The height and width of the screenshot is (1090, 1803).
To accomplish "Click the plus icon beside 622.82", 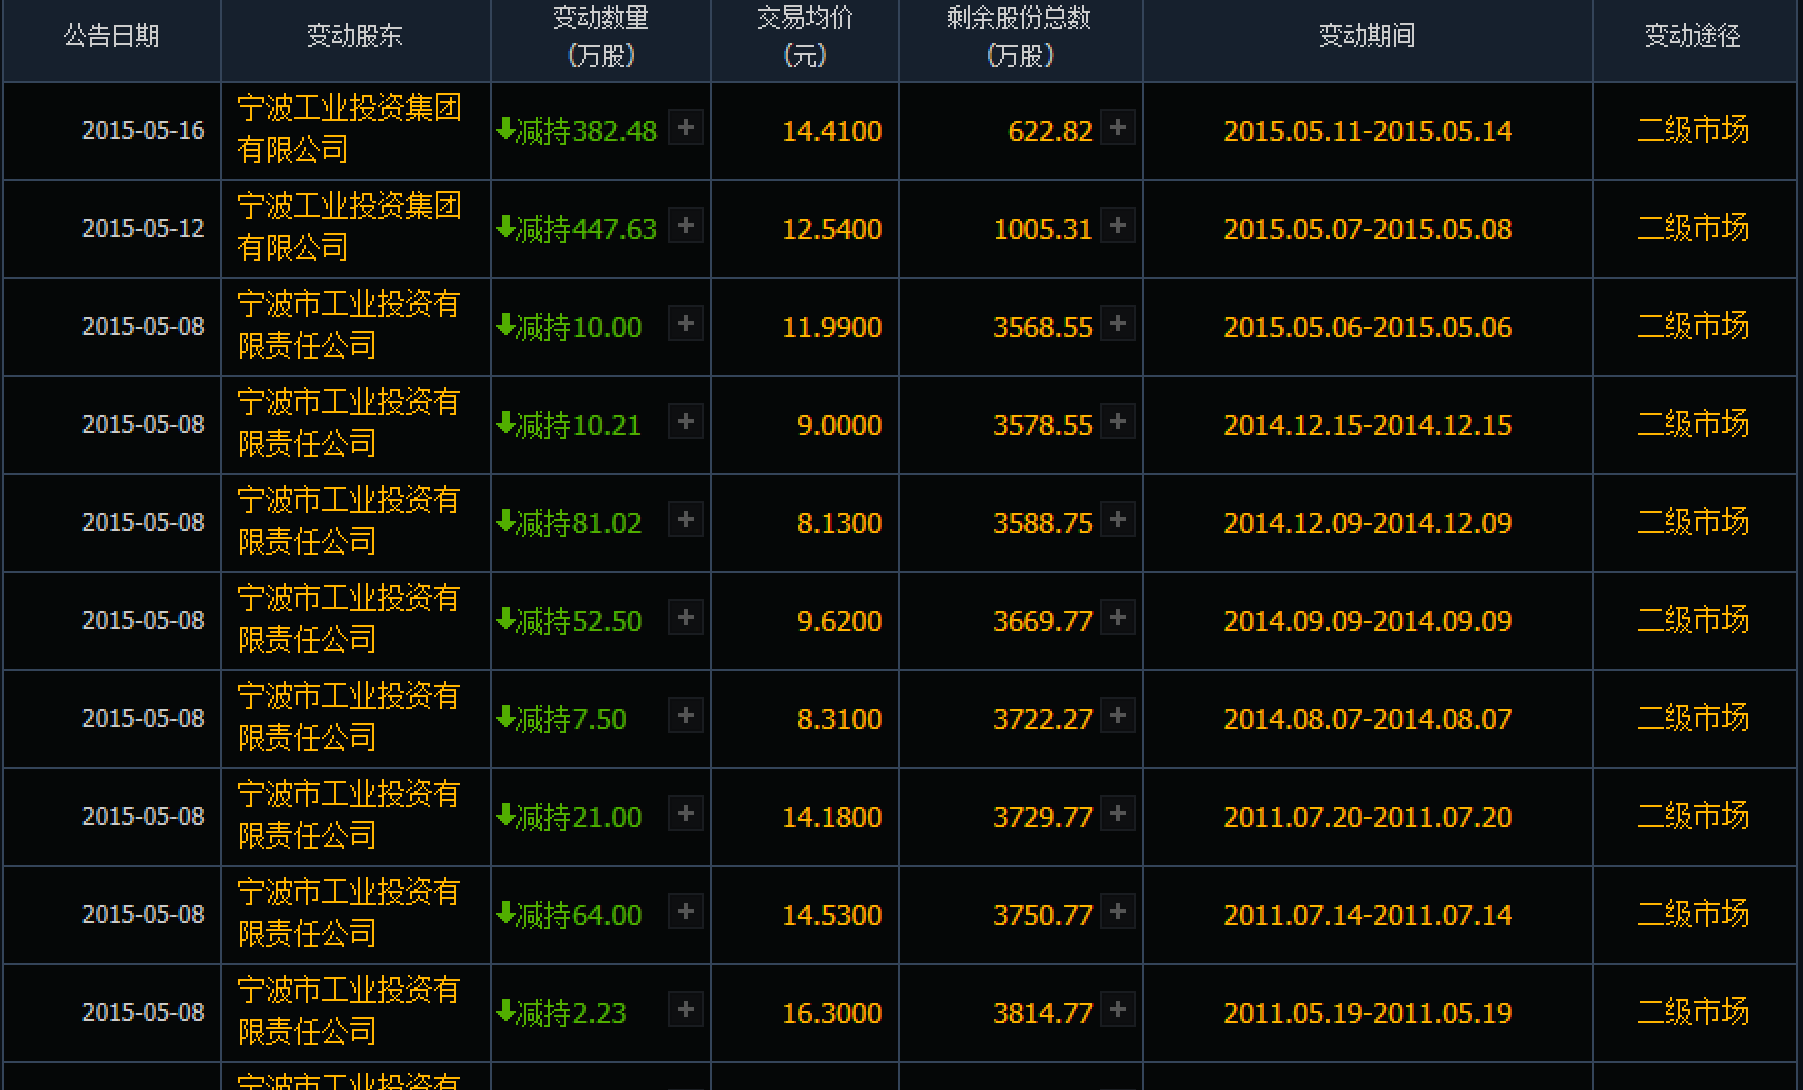I will click(x=1118, y=128).
